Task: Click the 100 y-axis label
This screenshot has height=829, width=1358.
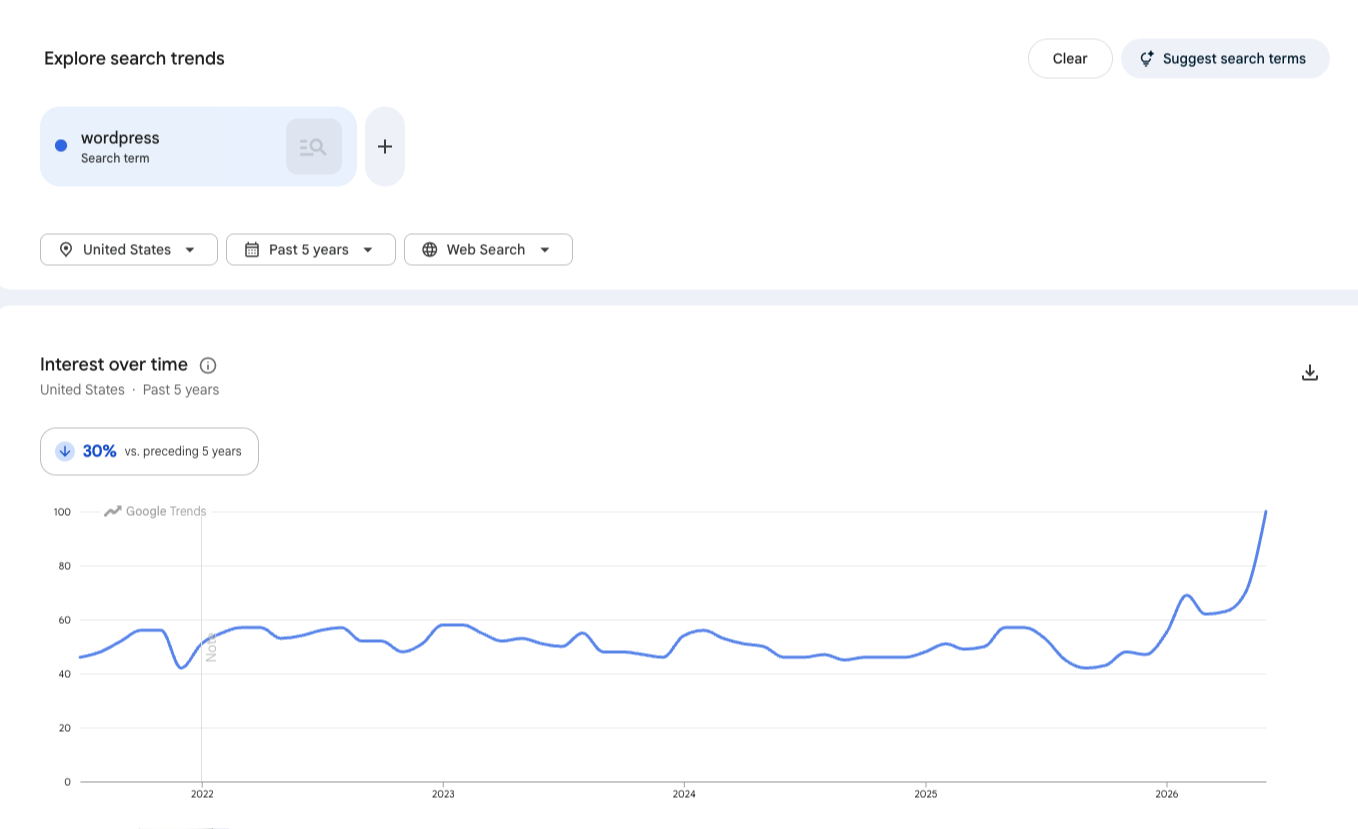Action: [62, 512]
